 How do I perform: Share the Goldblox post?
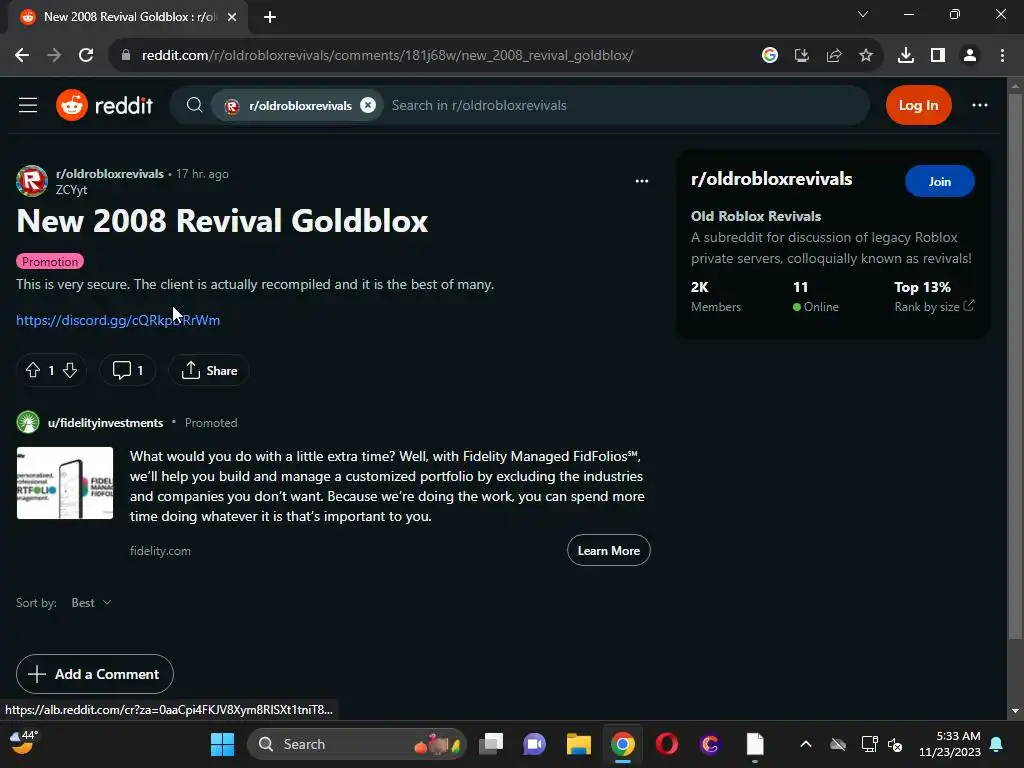click(209, 370)
